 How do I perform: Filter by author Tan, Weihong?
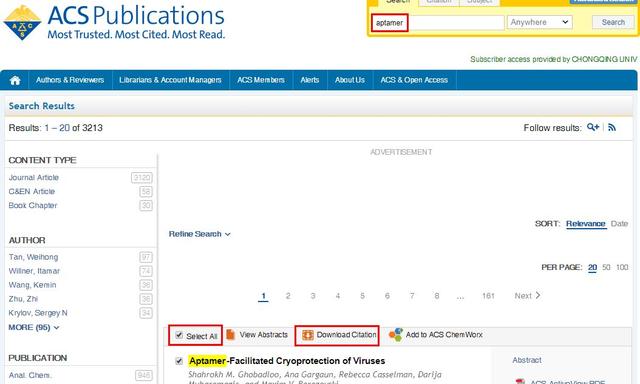click(33, 257)
